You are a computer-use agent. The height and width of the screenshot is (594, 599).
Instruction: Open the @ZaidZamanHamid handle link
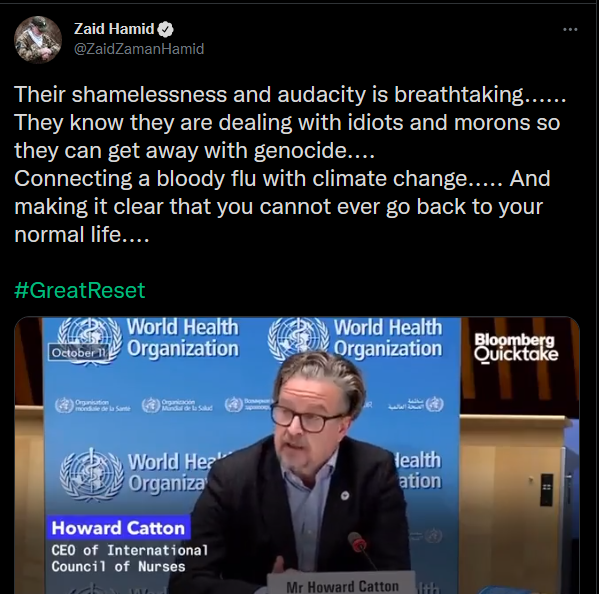(139, 49)
